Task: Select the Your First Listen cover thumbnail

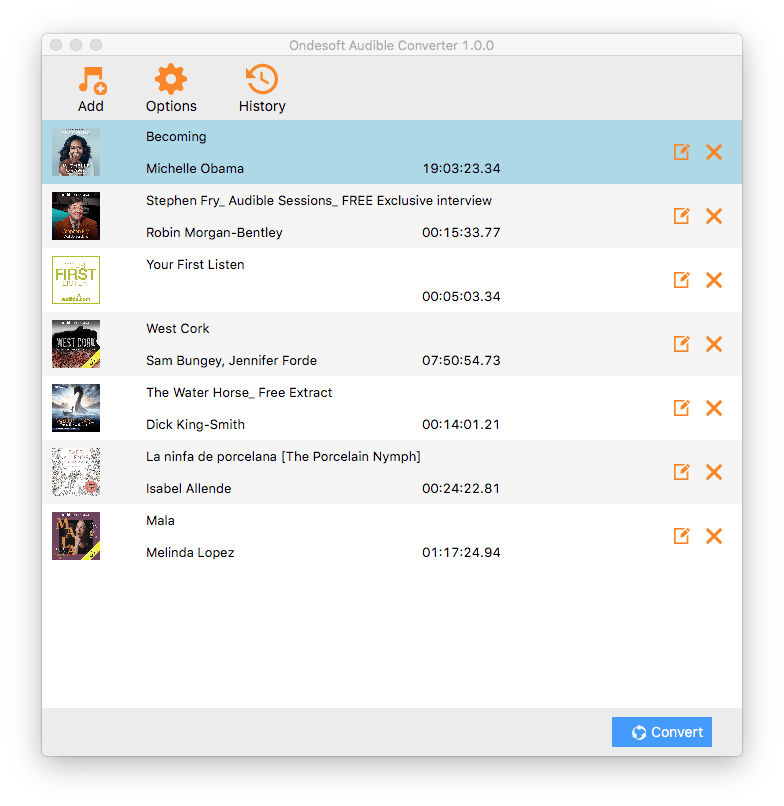Action: pyautogui.click(x=76, y=280)
